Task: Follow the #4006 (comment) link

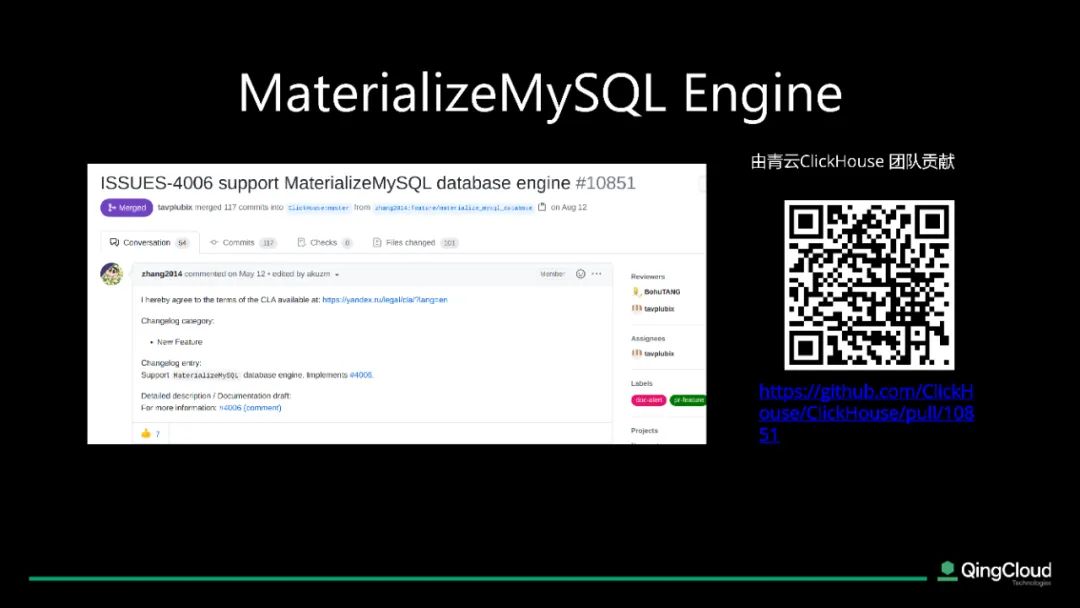Action: 250,408
